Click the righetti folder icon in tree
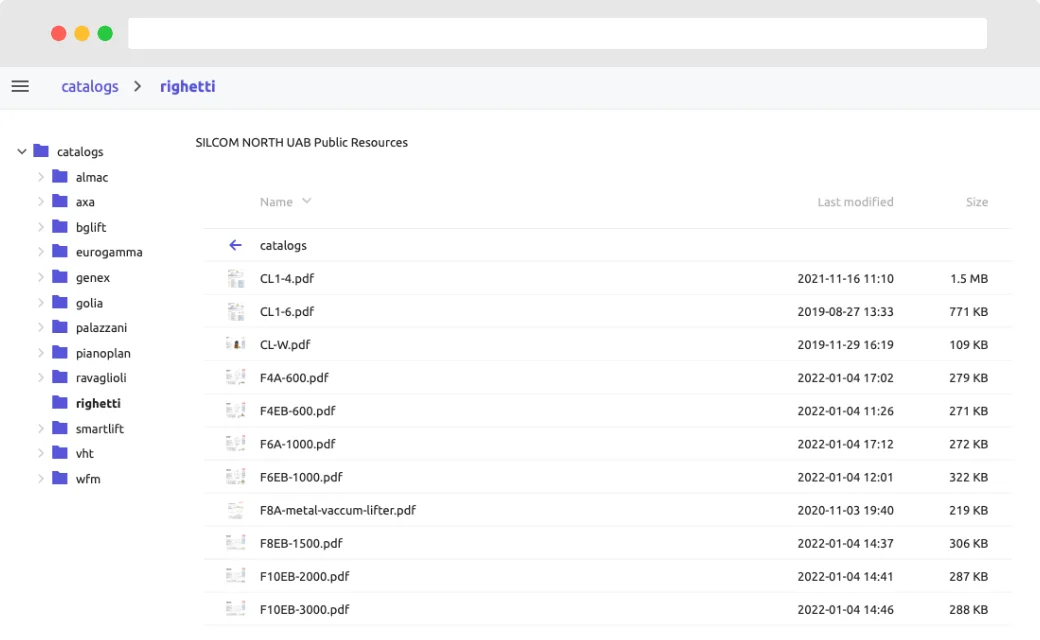This screenshot has height=640, width=1040. coord(60,403)
